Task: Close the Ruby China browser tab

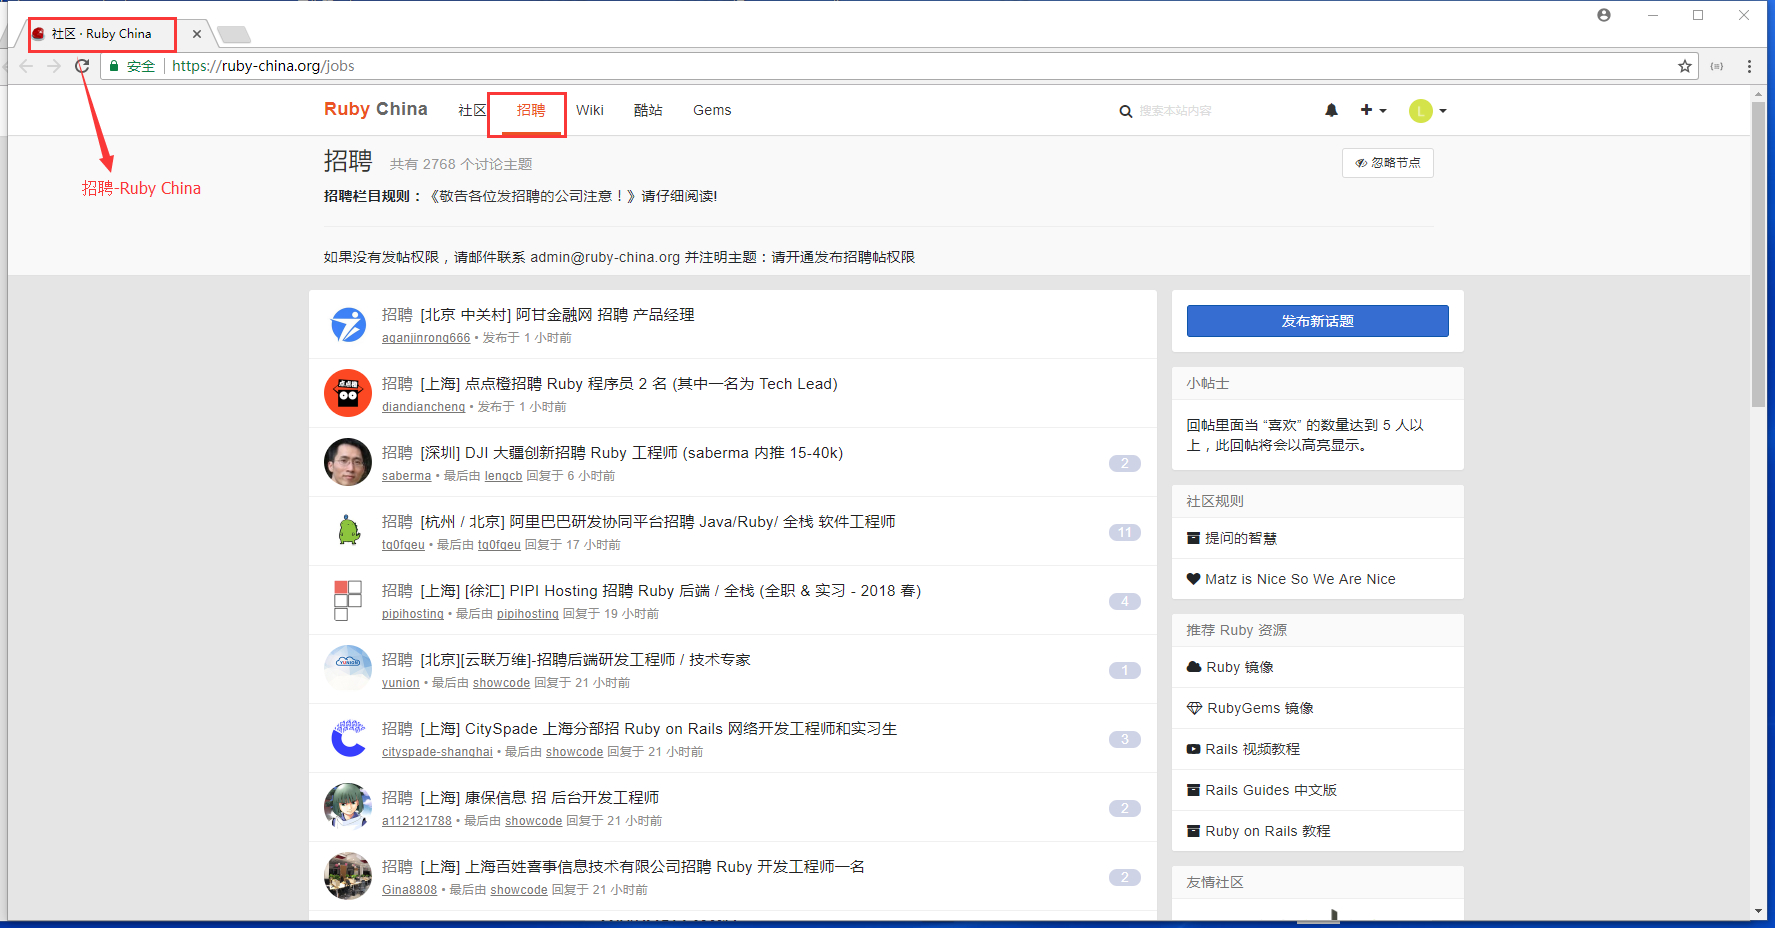Action: (197, 34)
